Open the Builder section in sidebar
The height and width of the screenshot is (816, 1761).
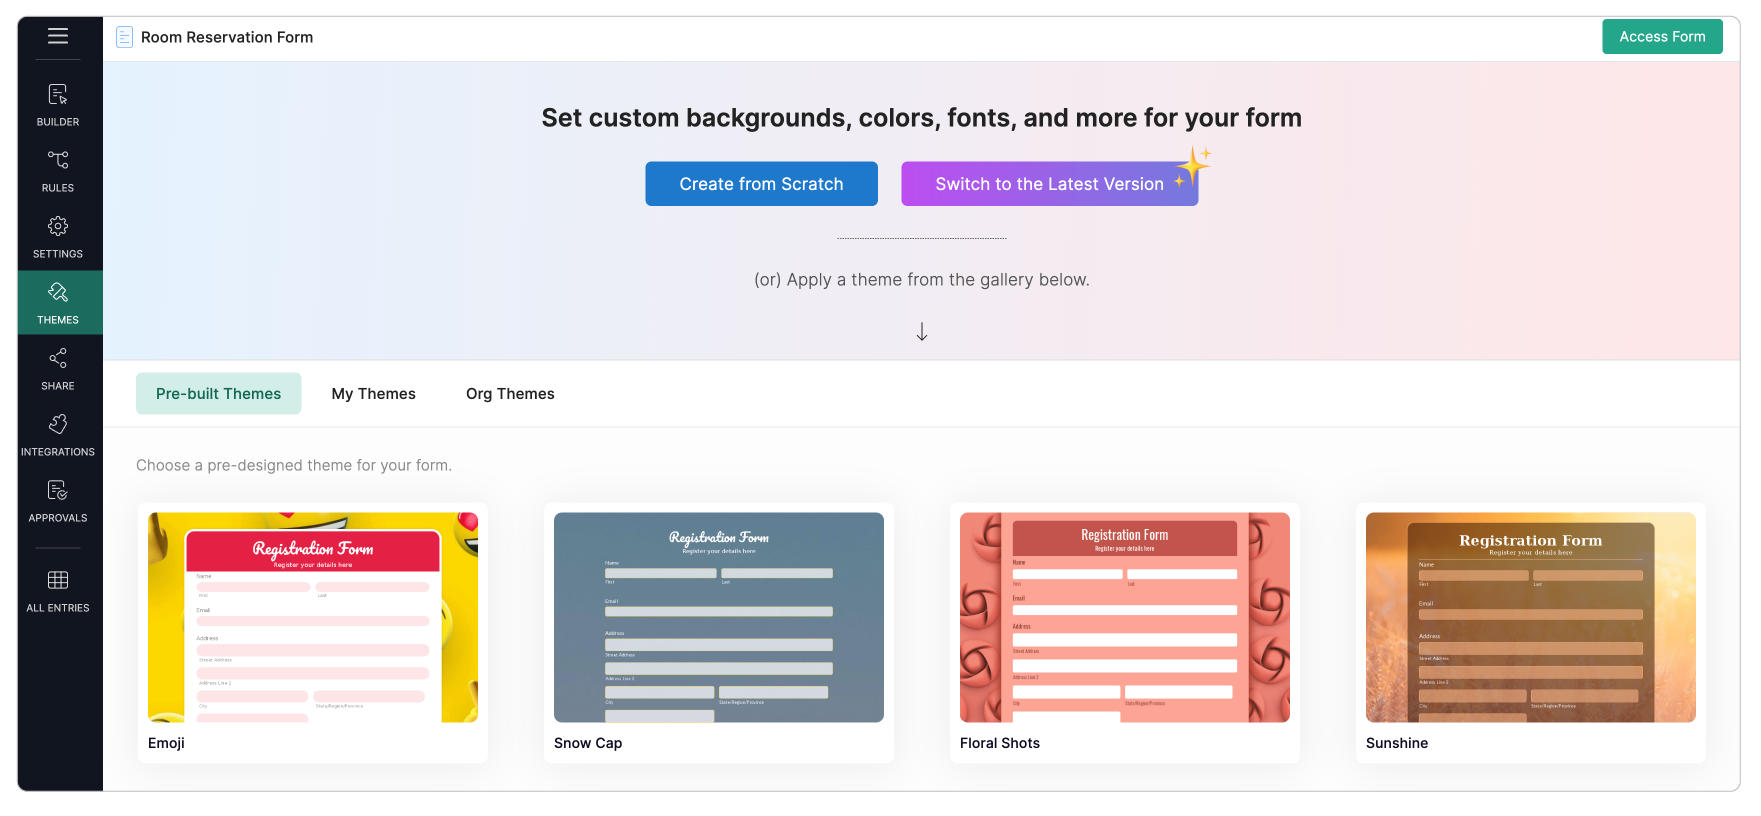point(57,103)
